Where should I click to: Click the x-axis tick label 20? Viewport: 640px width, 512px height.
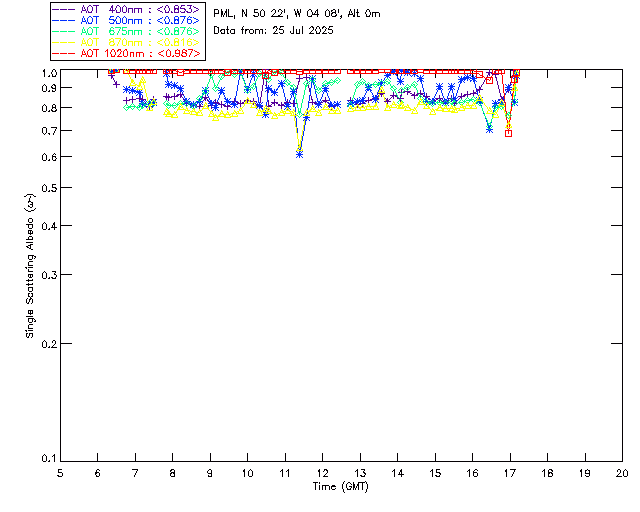(622, 473)
